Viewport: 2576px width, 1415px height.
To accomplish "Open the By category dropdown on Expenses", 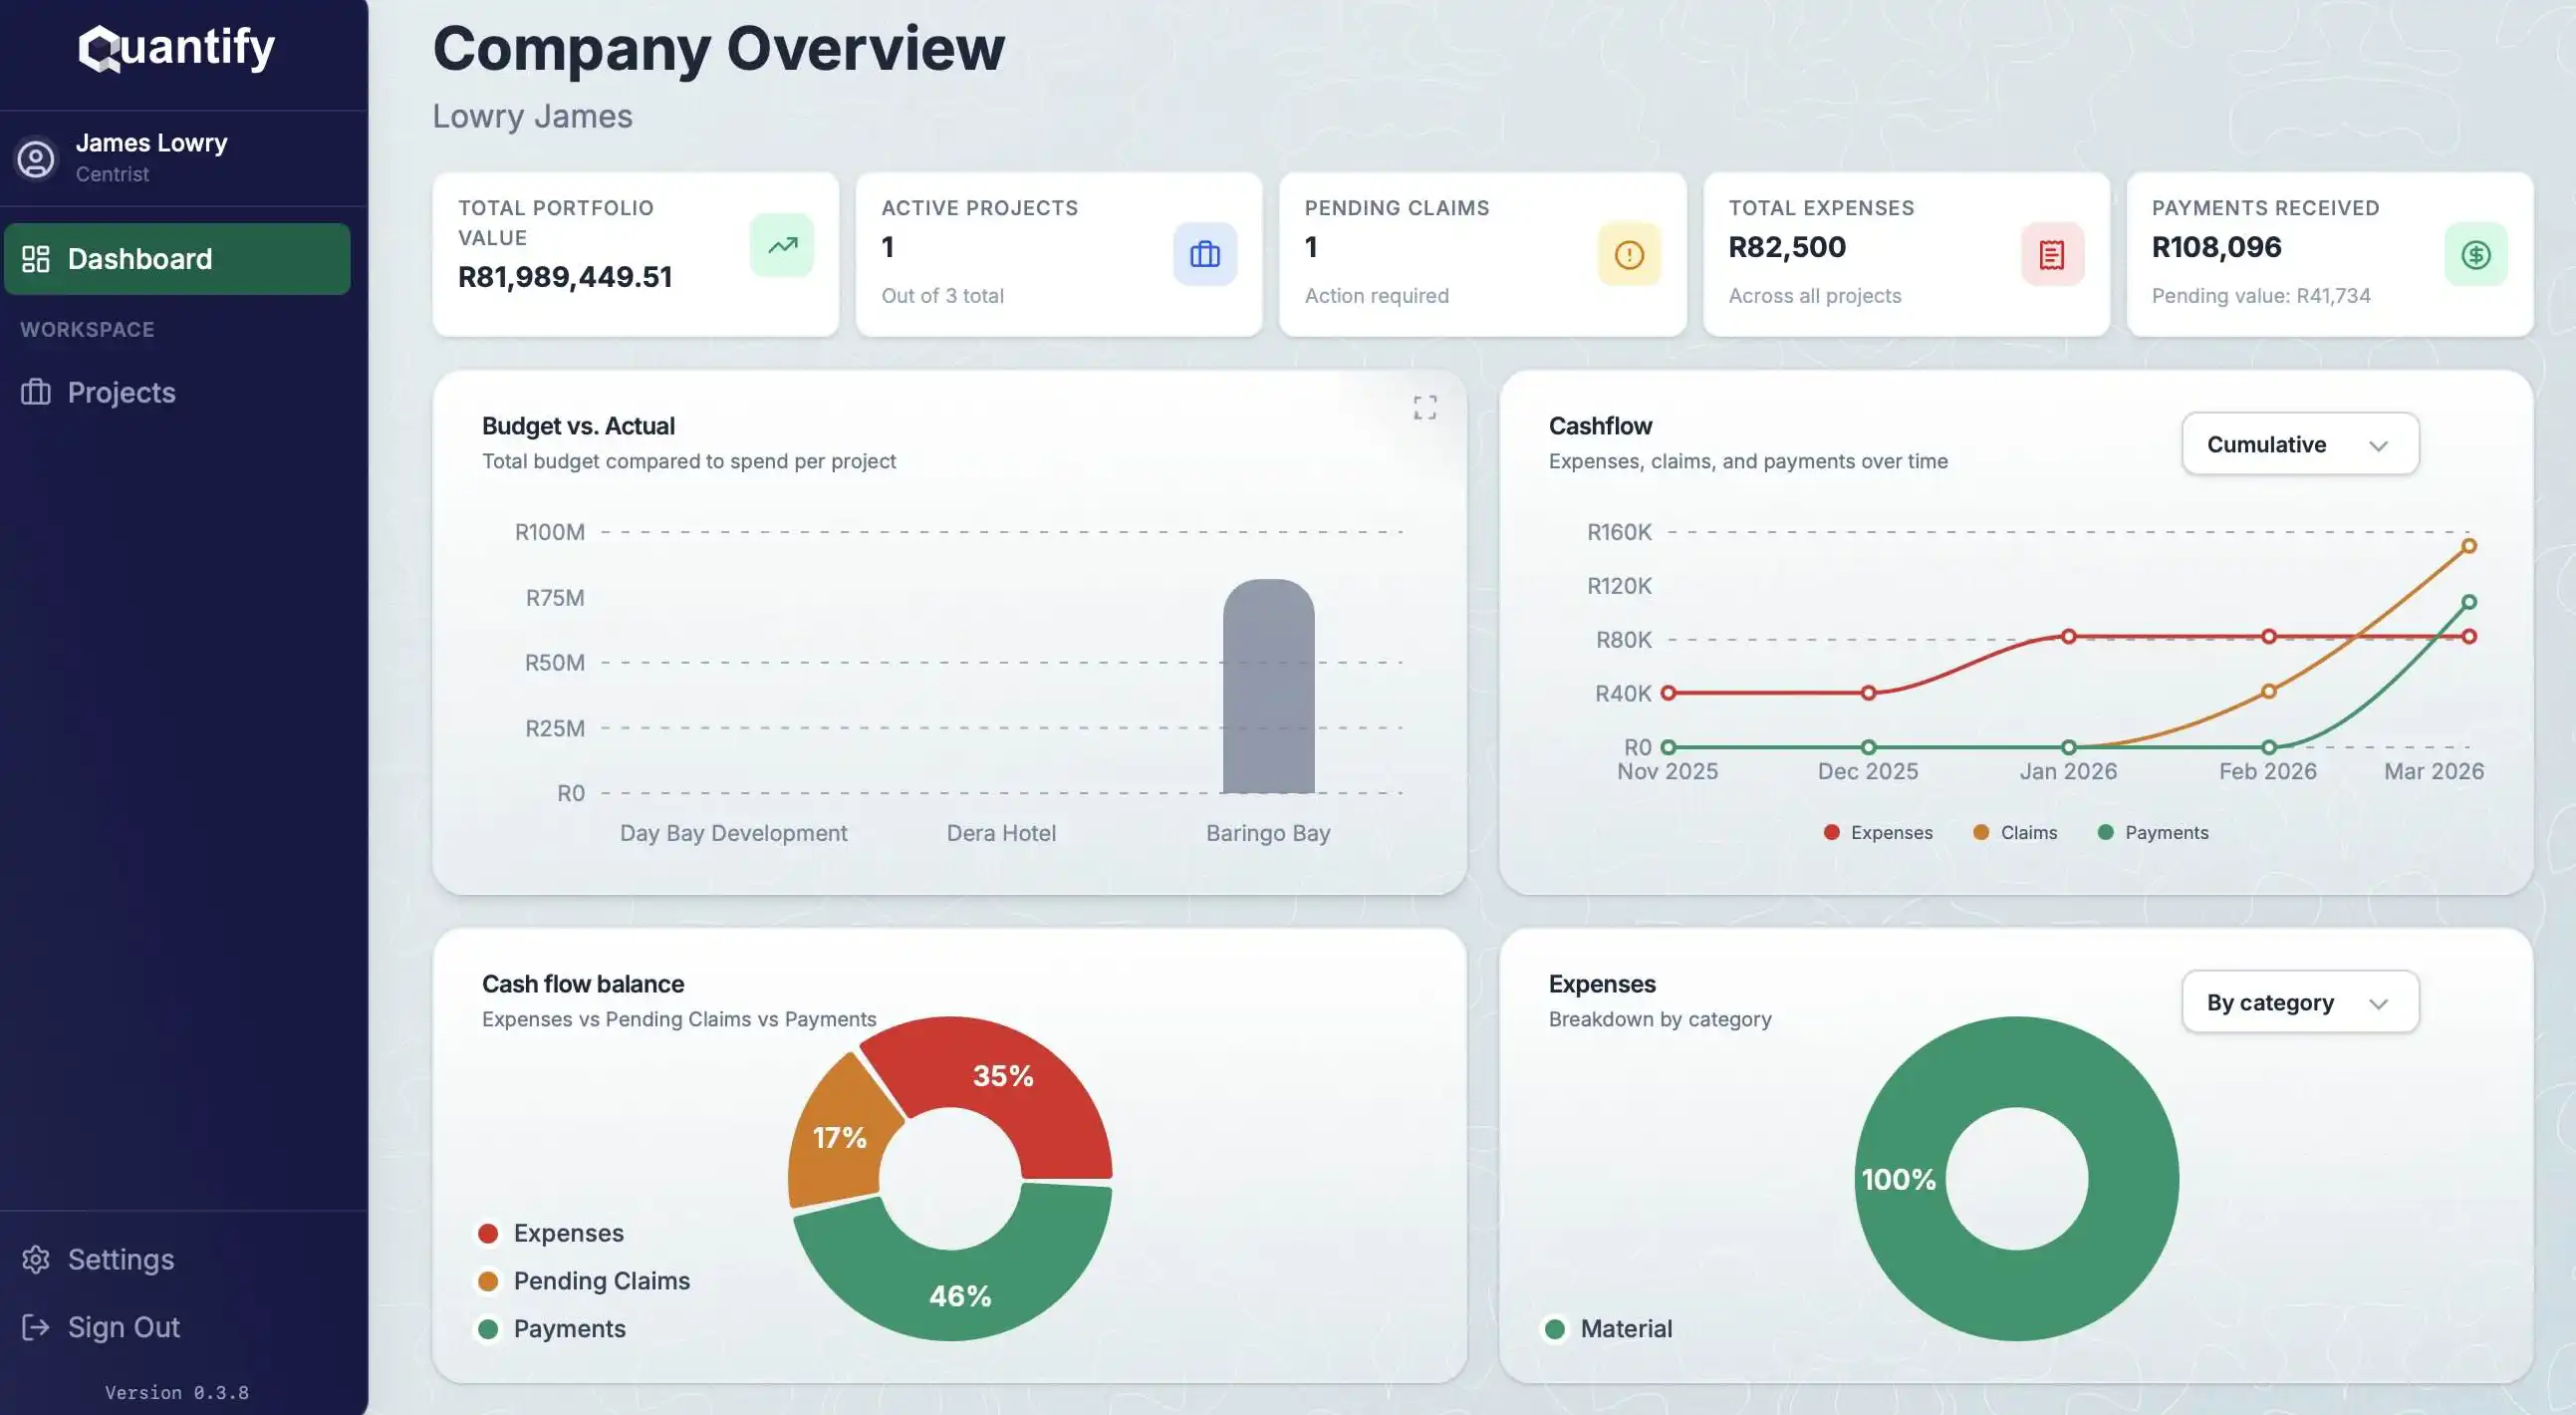I will (x=2299, y=1002).
